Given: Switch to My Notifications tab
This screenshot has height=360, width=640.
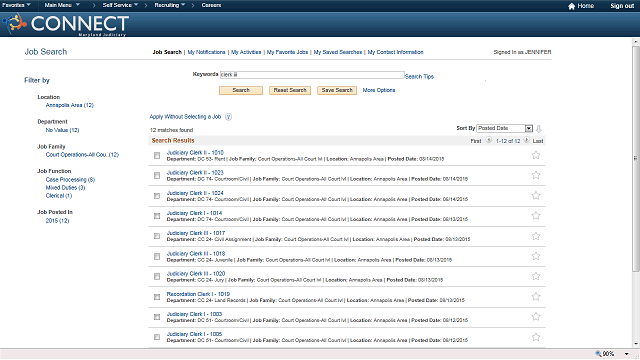Looking at the screenshot, I should [206, 52].
